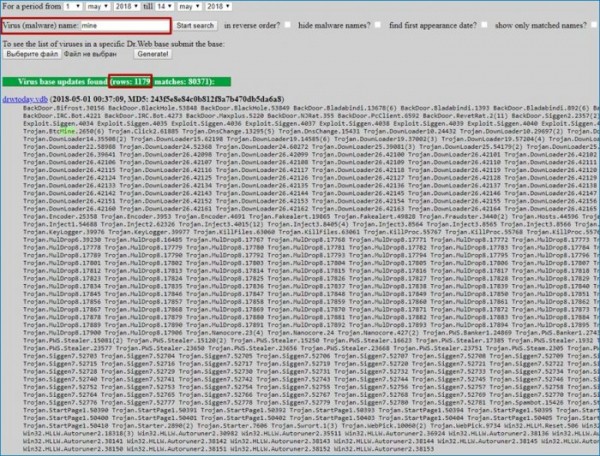Select the Win32.HLLW.Autoruner2.38153 entry
Viewport: 600px width, 456px height.
pos(384,449)
